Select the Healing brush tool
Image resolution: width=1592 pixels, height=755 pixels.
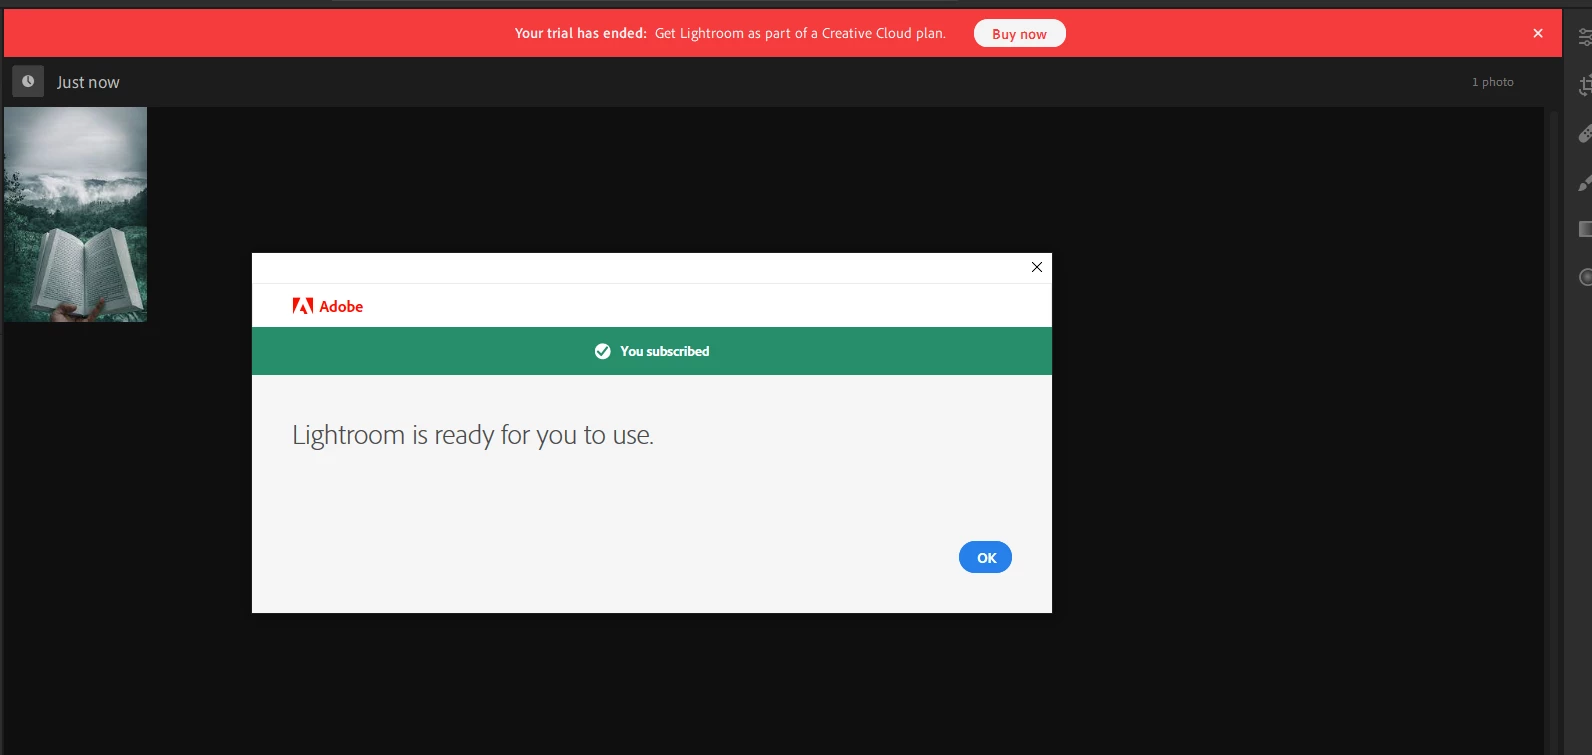(1584, 134)
